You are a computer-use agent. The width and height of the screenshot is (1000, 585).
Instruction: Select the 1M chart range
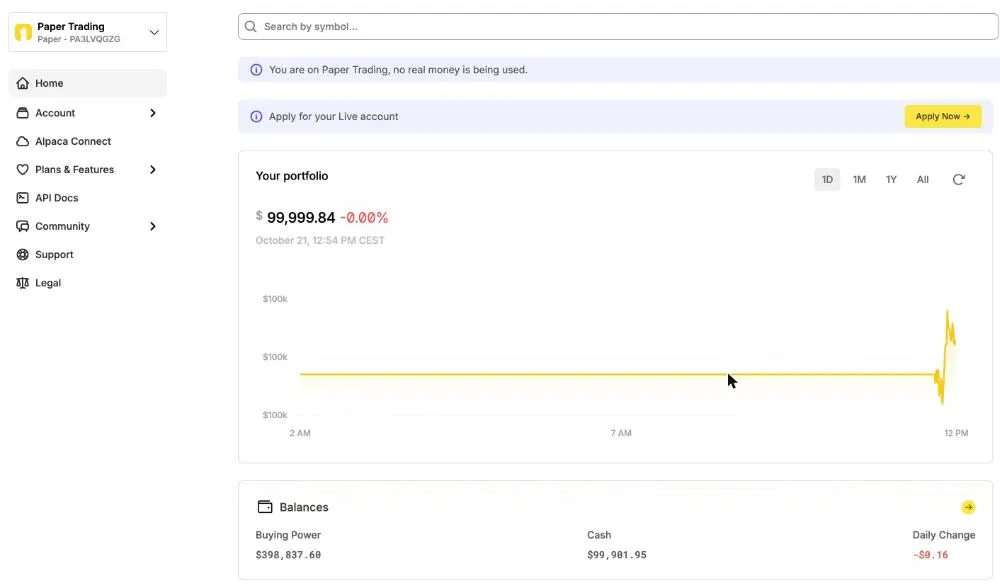(859, 179)
